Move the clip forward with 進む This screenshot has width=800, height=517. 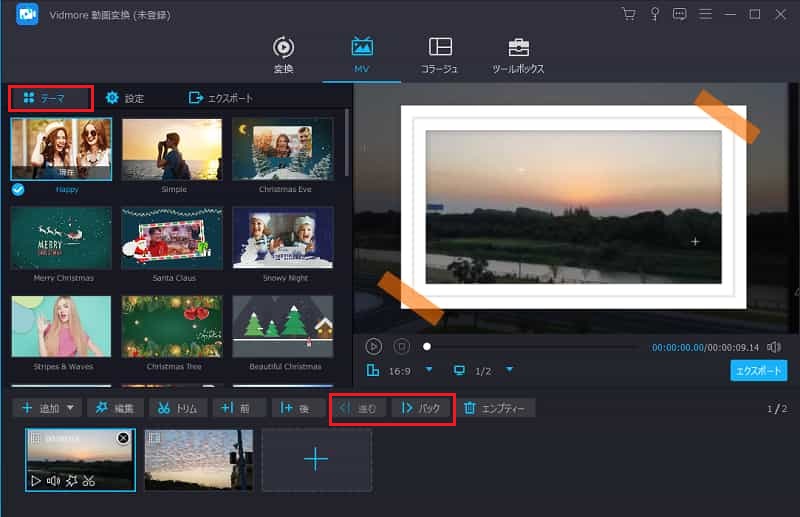click(359, 408)
